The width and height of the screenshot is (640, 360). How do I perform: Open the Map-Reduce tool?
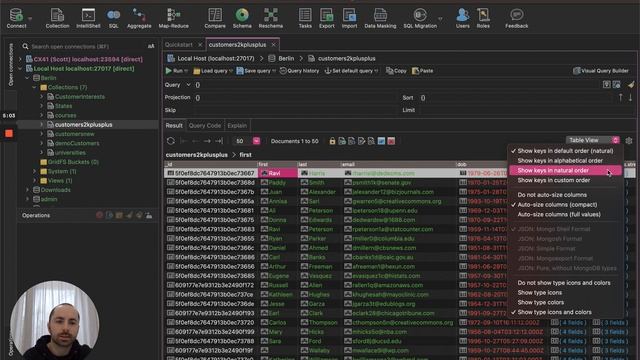(173, 18)
